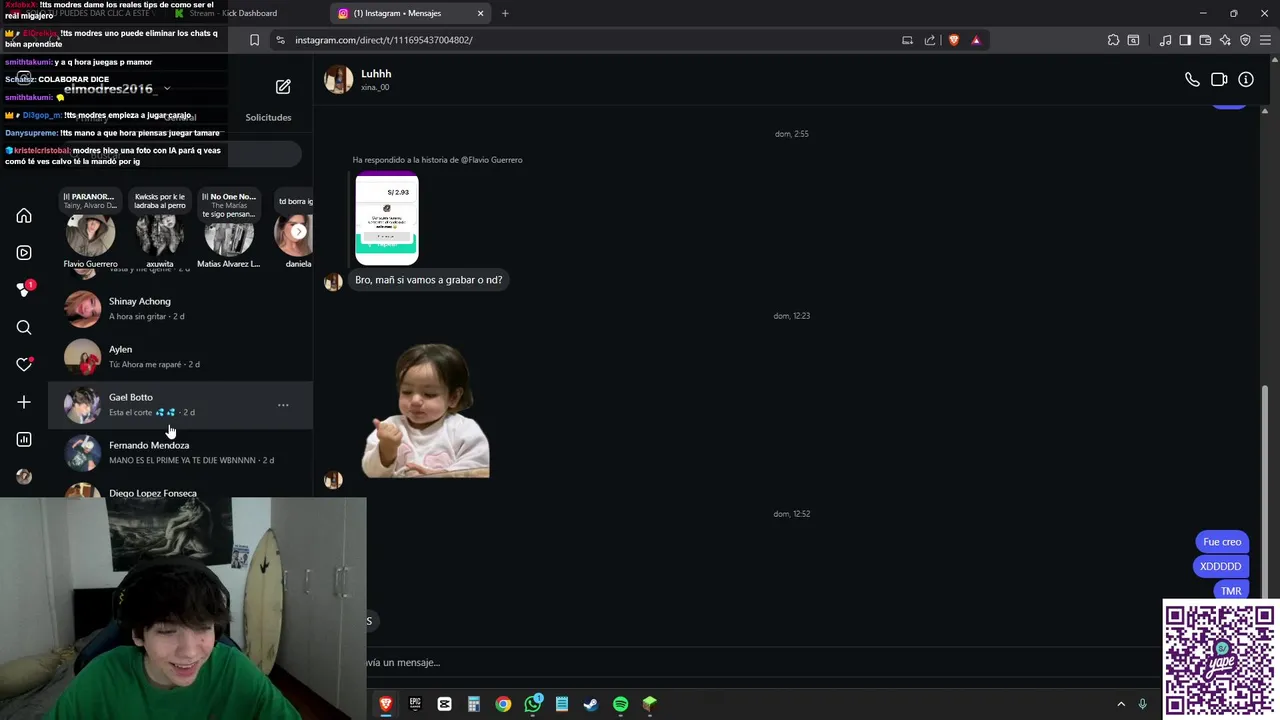Start a video call with Luhhh
The height and width of the screenshot is (720, 1280).
1219,80
